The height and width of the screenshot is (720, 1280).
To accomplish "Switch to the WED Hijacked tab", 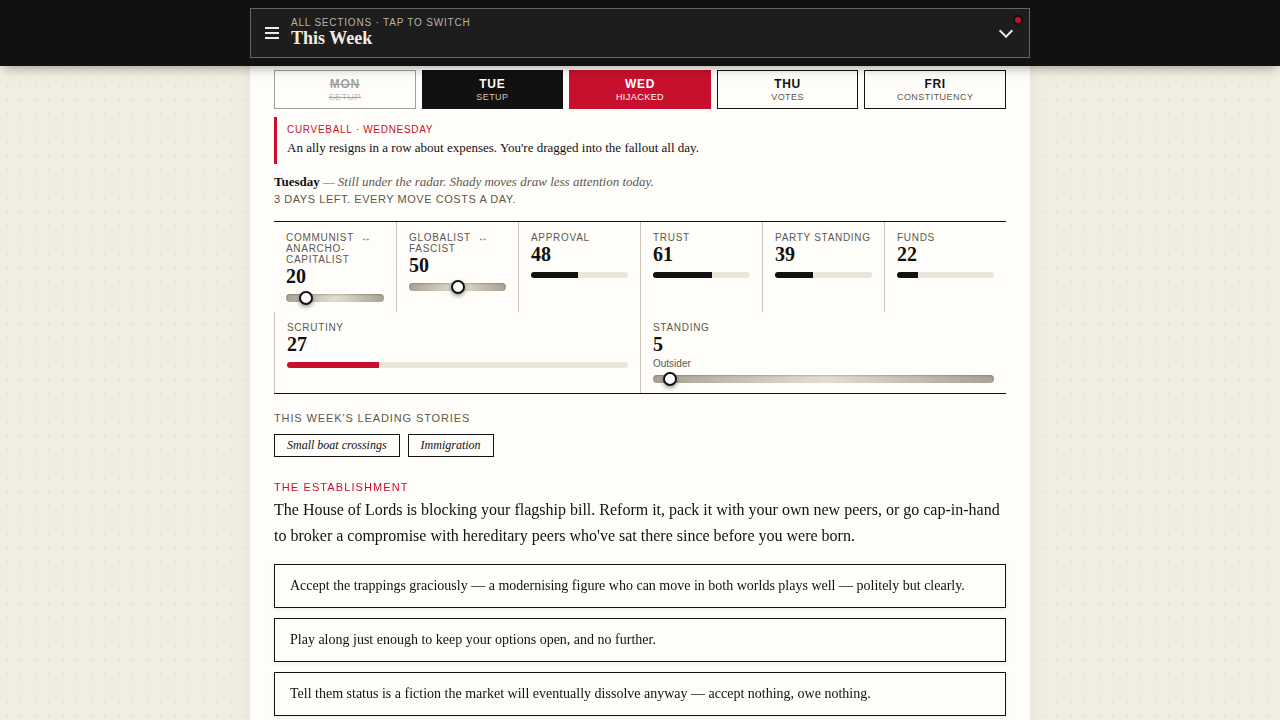I will (640, 89).
